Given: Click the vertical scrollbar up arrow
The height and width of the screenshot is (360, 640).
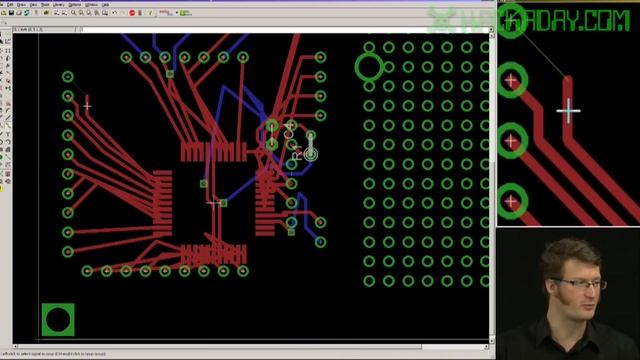Looking at the screenshot, I should click(x=492, y=36).
